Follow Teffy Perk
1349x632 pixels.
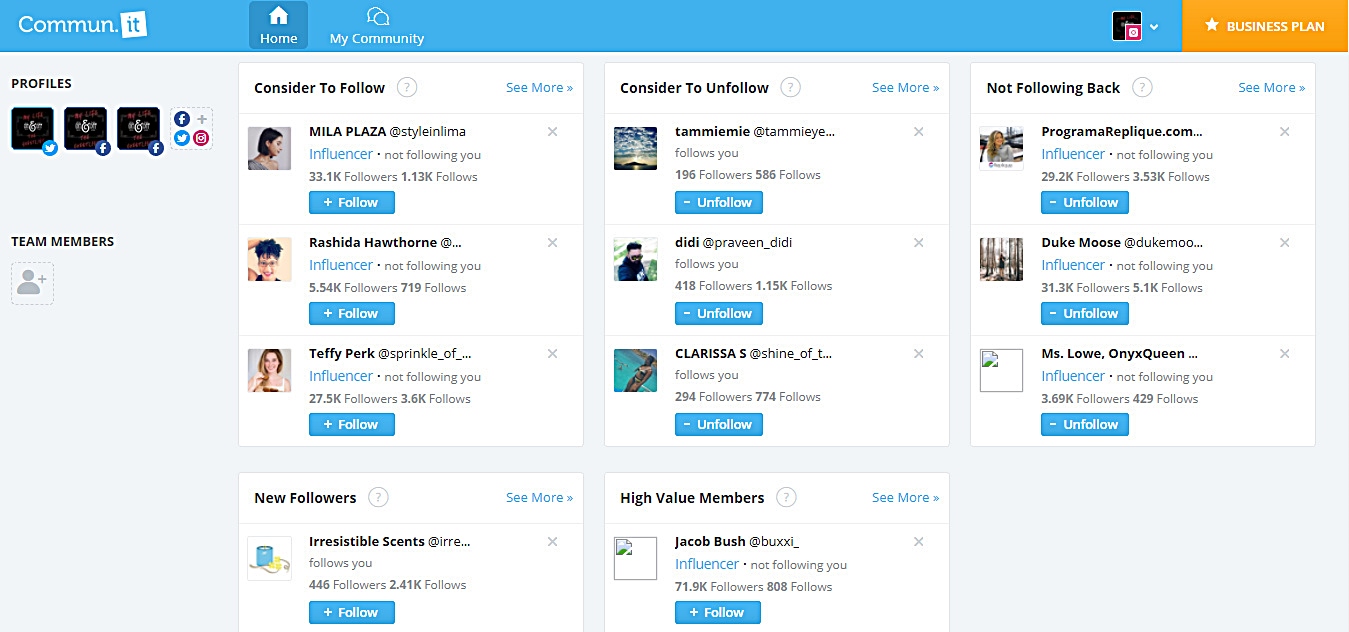351,424
